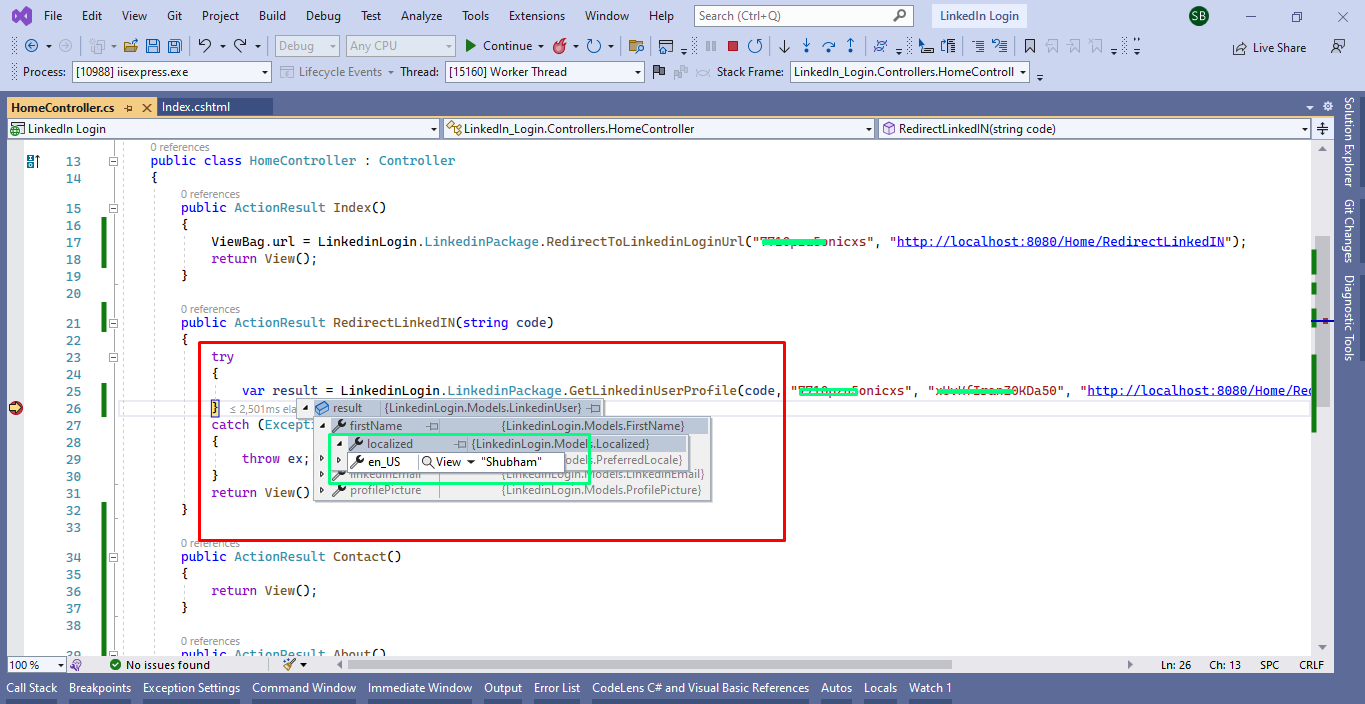Click the Break All pause icon

(x=711, y=46)
